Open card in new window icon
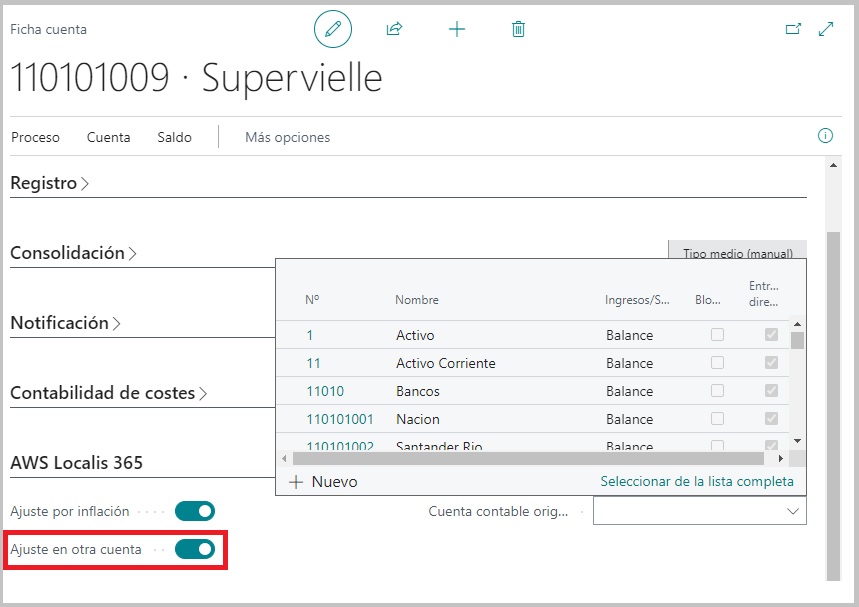 793,29
